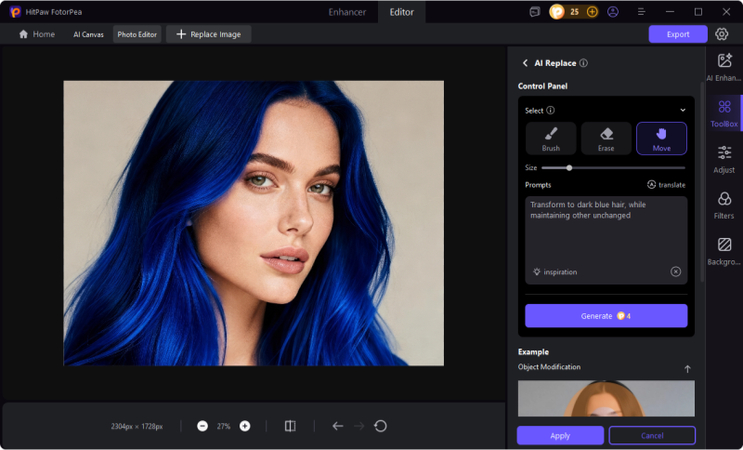Screen dimensions: 743x450
Task: Click the Replace Image button
Action: tap(208, 34)
